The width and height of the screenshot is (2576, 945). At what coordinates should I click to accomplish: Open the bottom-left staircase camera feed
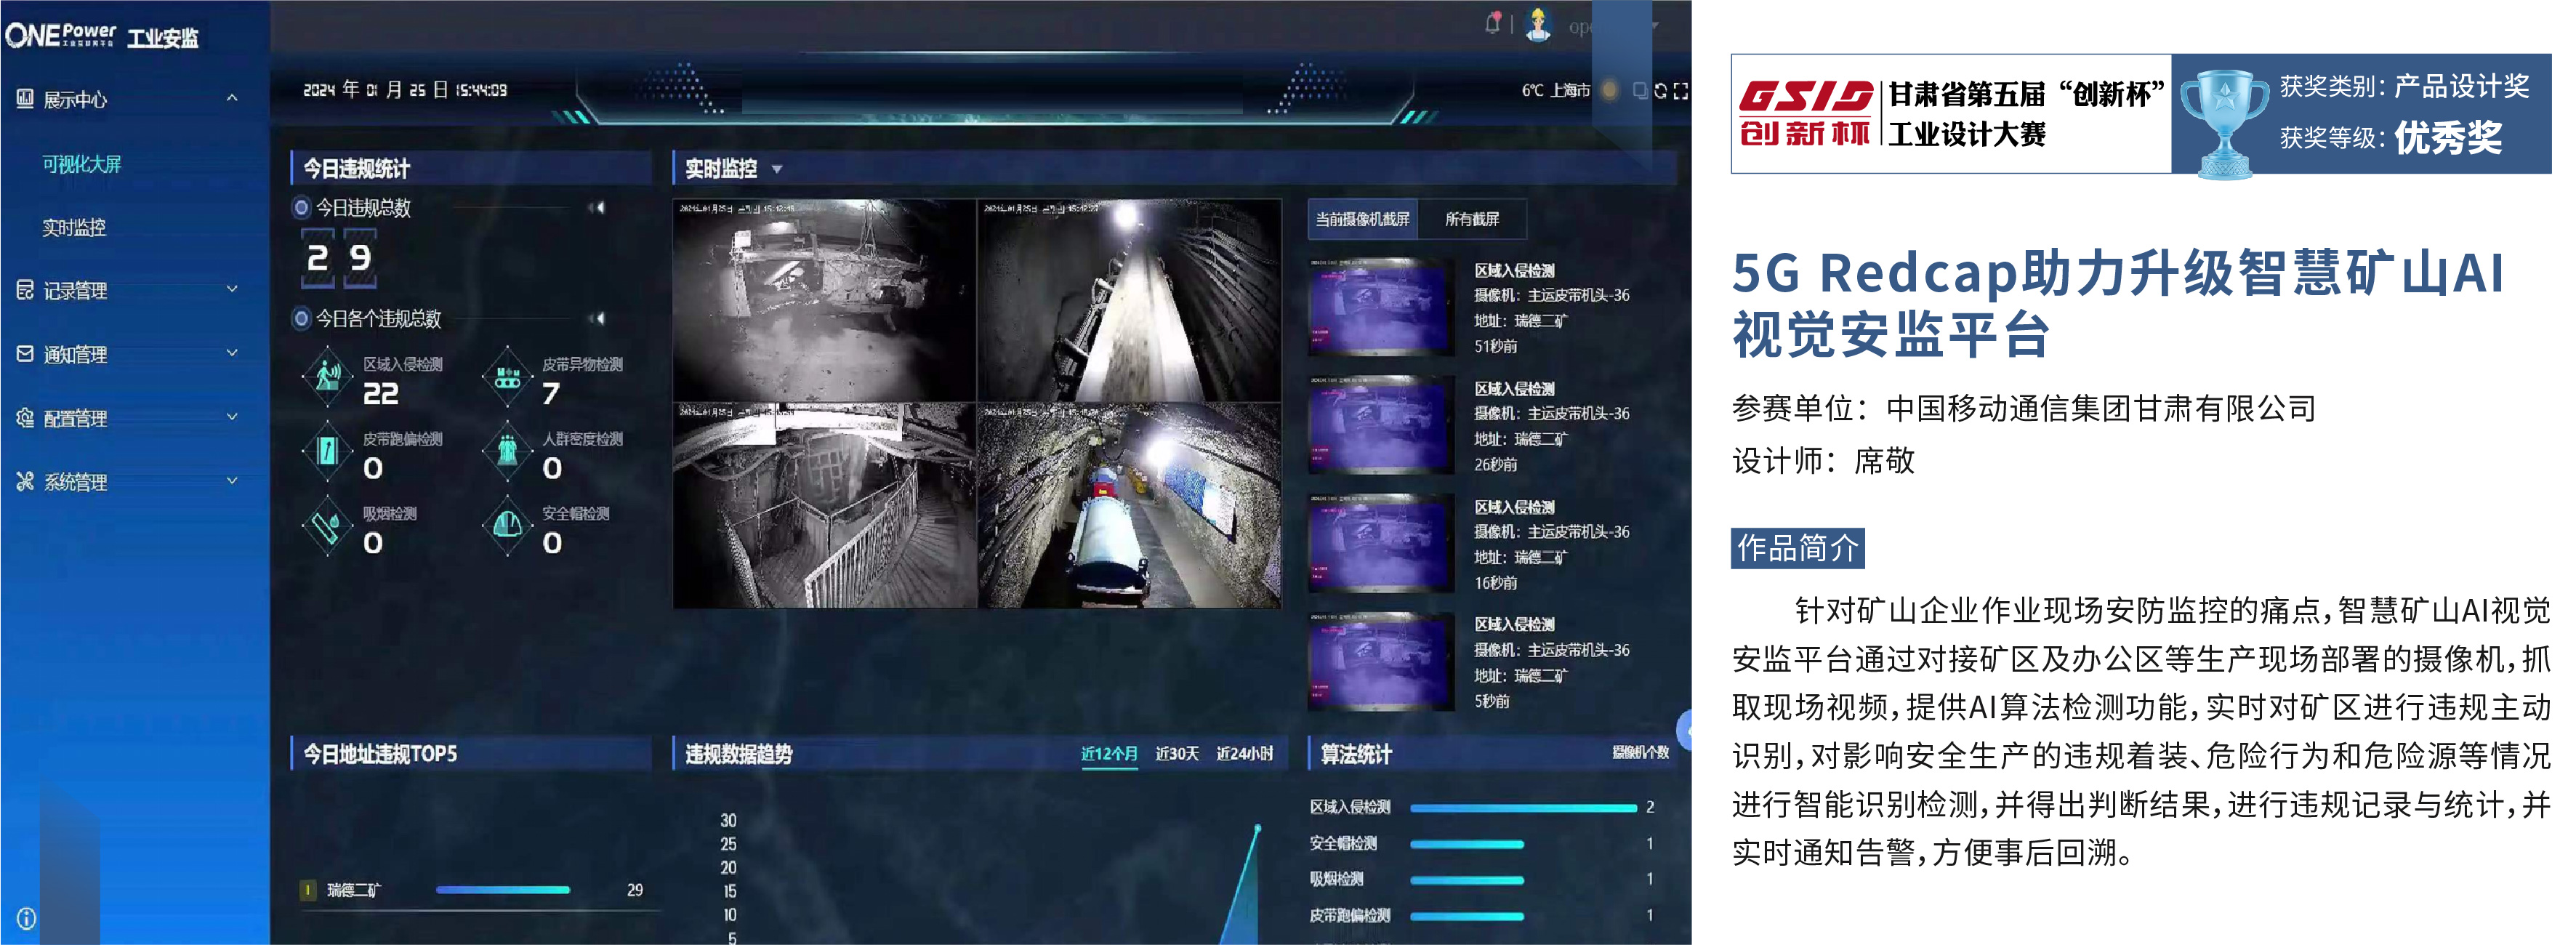825,506
